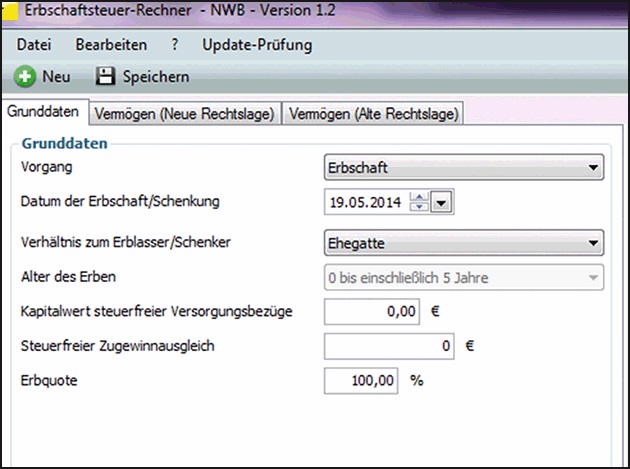Image resolution: width=630 pixels, height=469 pixels.
Task: Switch to the Grunddaten tab
Action: click(x=44, y=114)
